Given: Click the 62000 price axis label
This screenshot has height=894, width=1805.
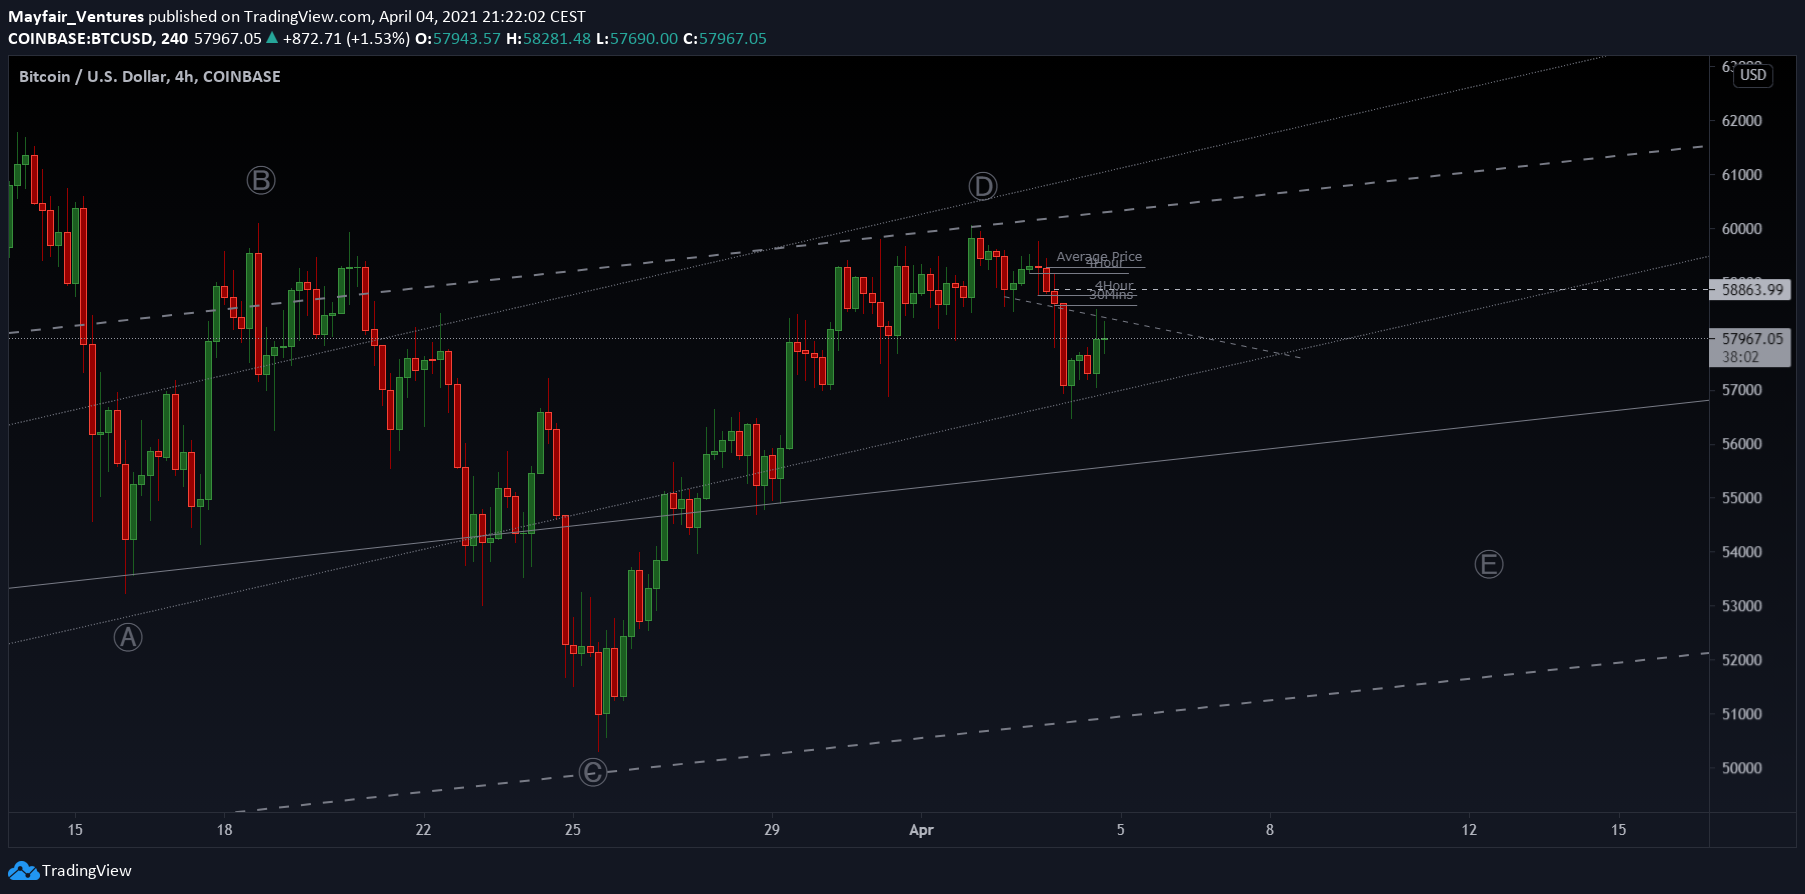Looking at the screenshot, I should 1742,120.
